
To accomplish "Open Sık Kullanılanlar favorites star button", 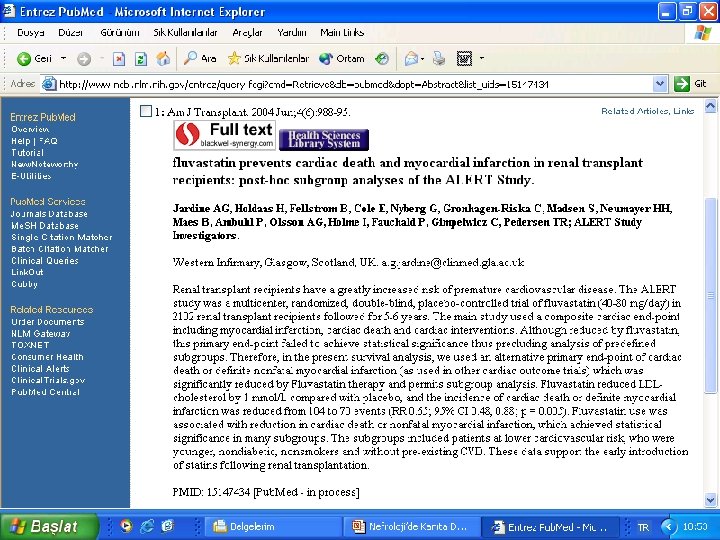I will 268,58.
